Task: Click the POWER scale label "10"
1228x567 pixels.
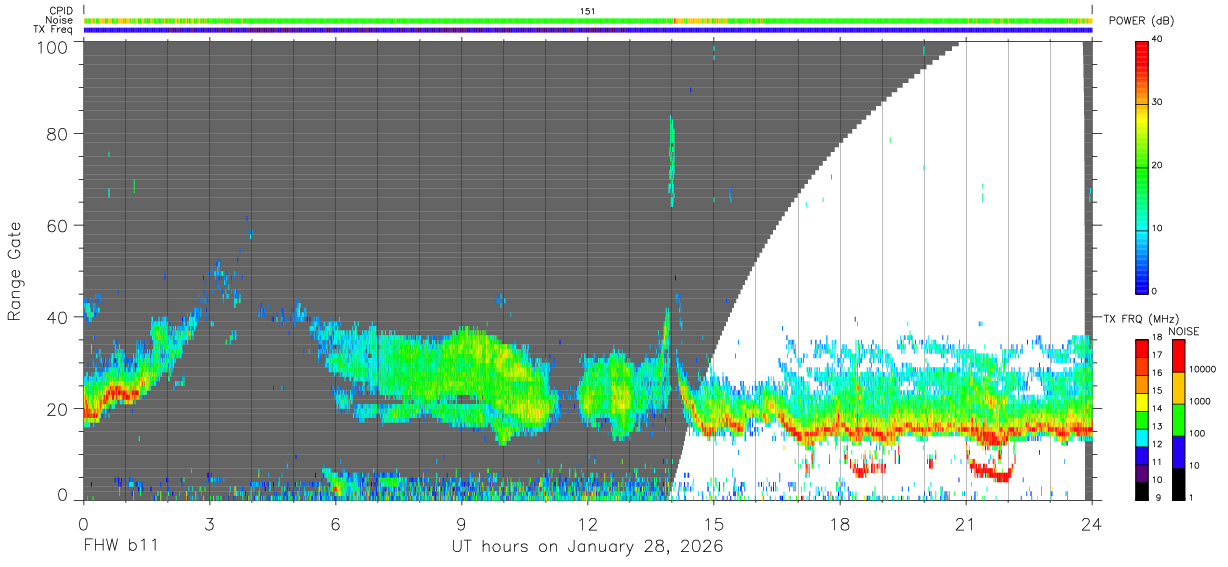Action: (x=1159, y=228)
